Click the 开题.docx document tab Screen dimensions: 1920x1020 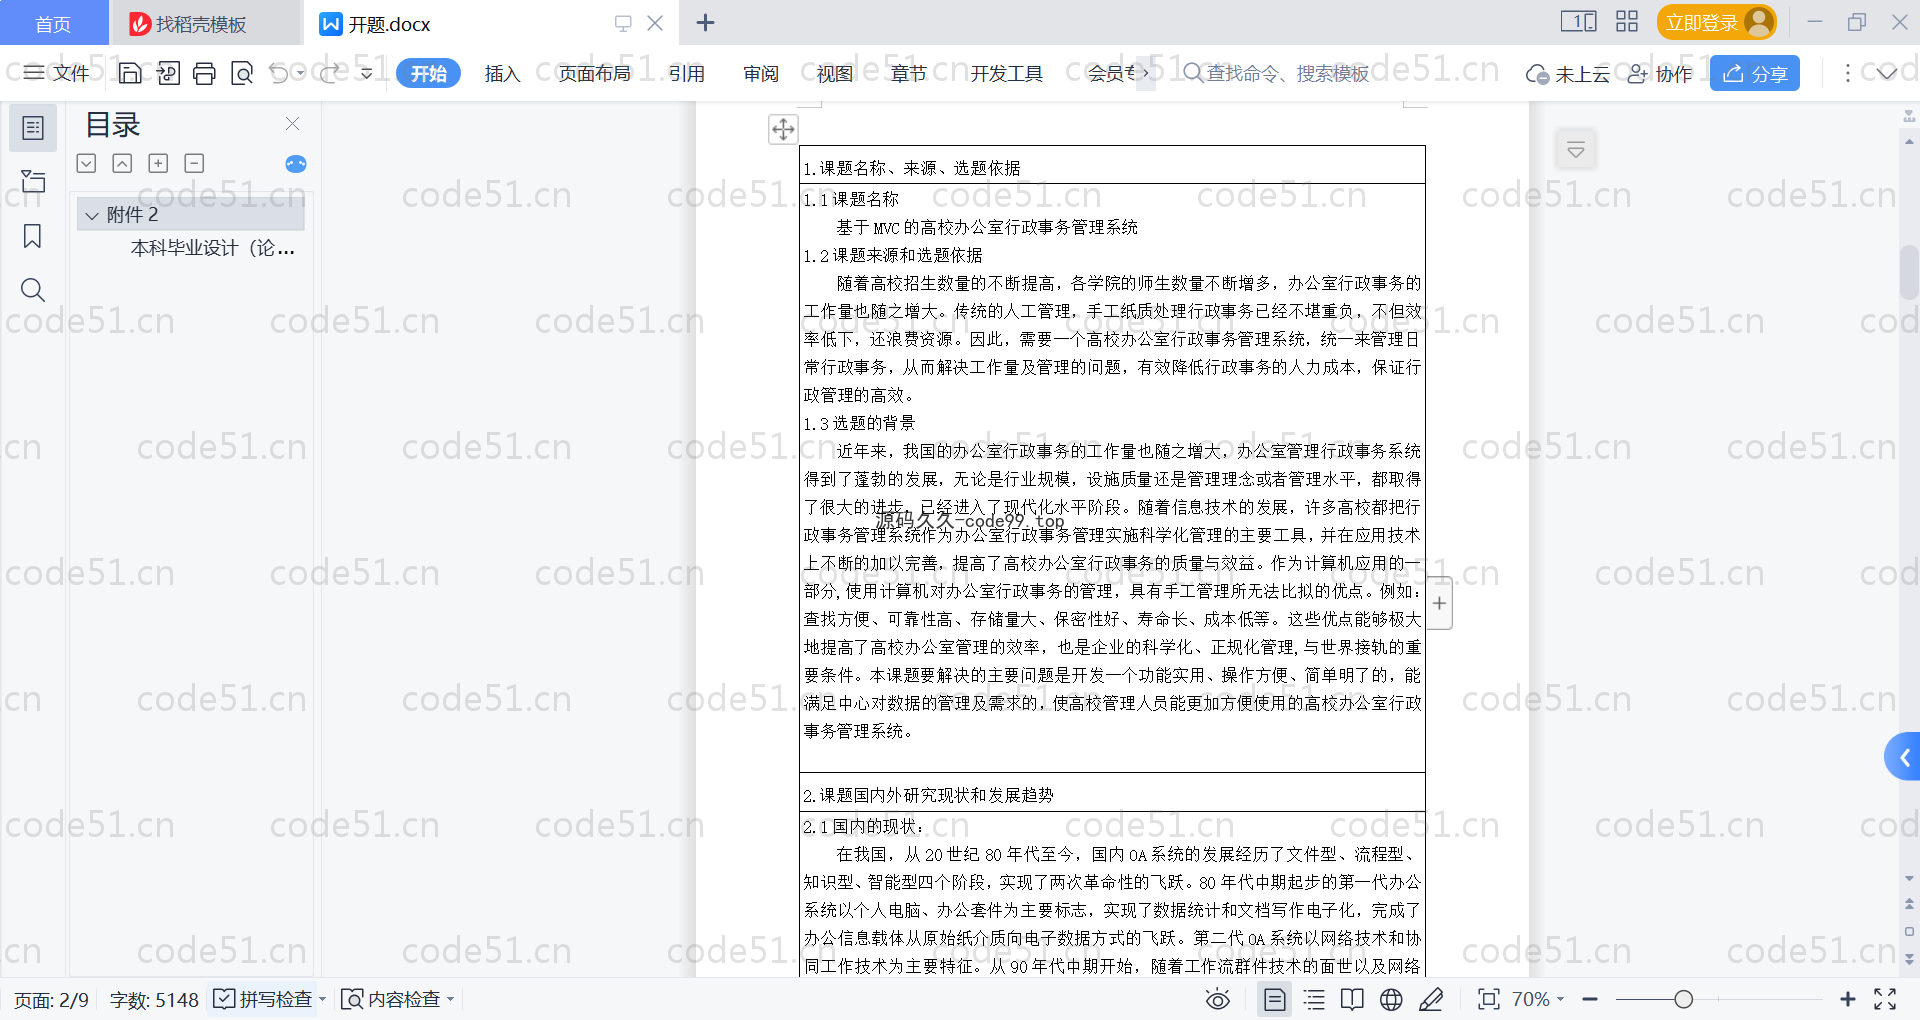[390, 23]
